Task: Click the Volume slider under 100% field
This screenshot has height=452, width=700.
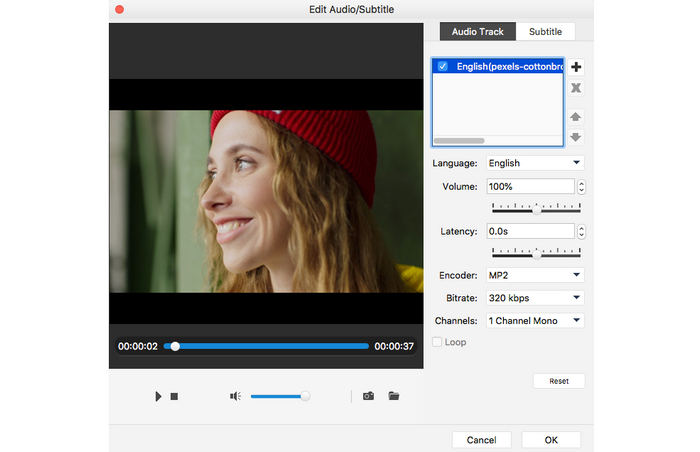Action: (536, 209)
